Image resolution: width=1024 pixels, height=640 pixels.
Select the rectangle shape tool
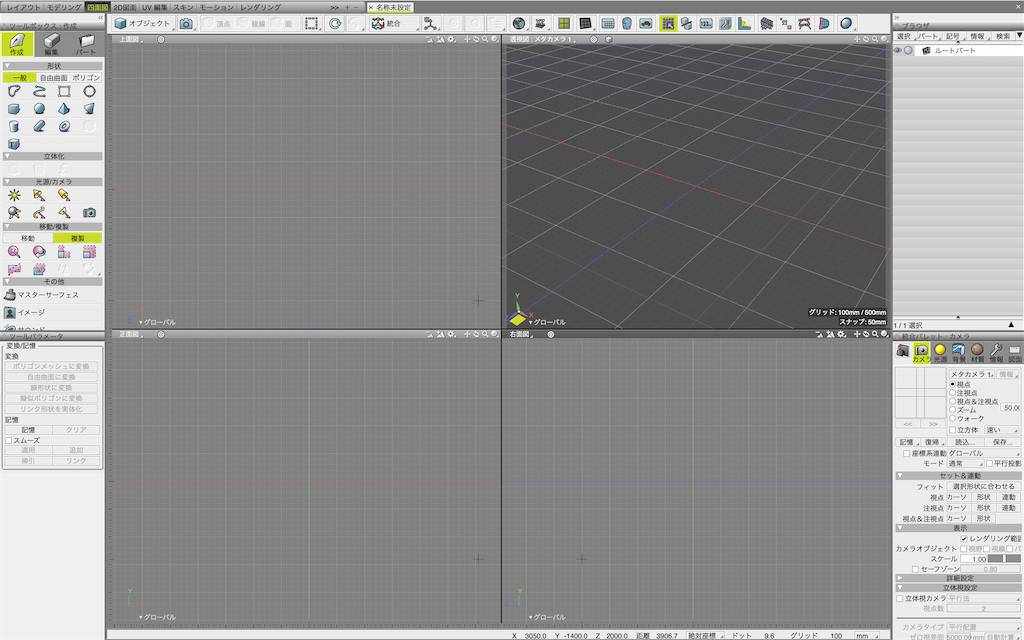64,91
